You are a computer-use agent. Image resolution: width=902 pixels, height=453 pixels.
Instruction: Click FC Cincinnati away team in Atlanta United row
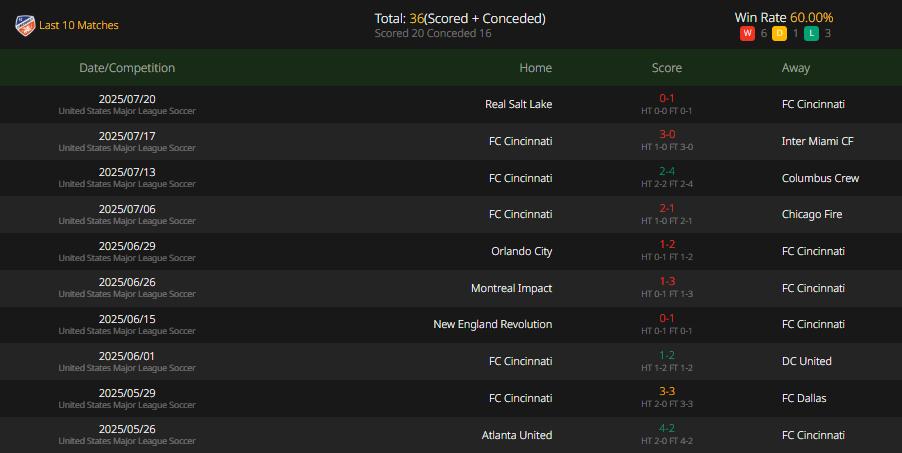tap(813, 435)
